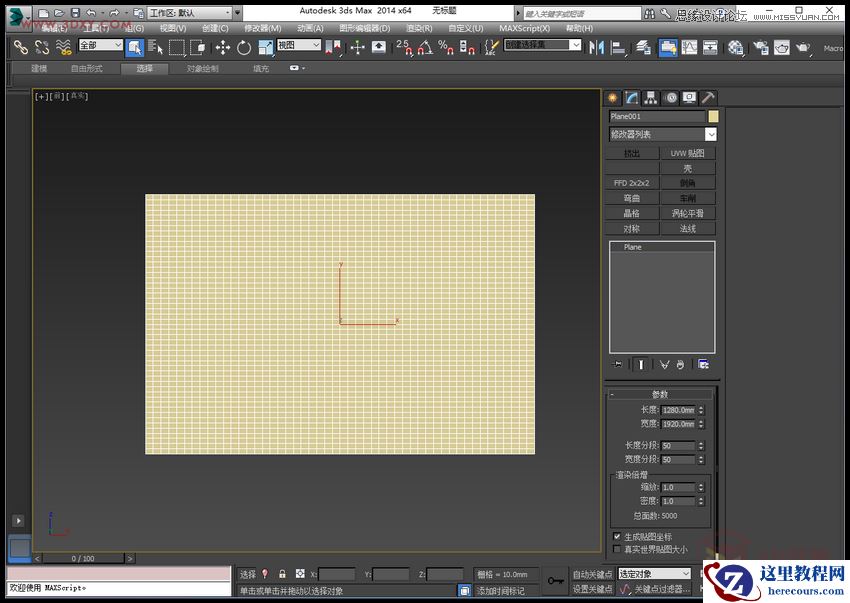Click the Mirror tool icon
This screenshot has height=603, width=850.
597,46
